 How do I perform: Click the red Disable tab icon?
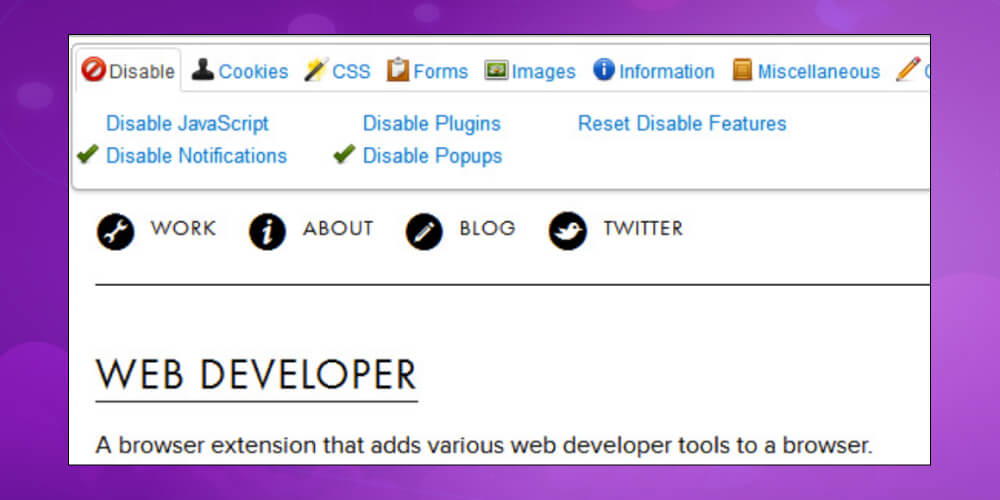tap(93, 70)
